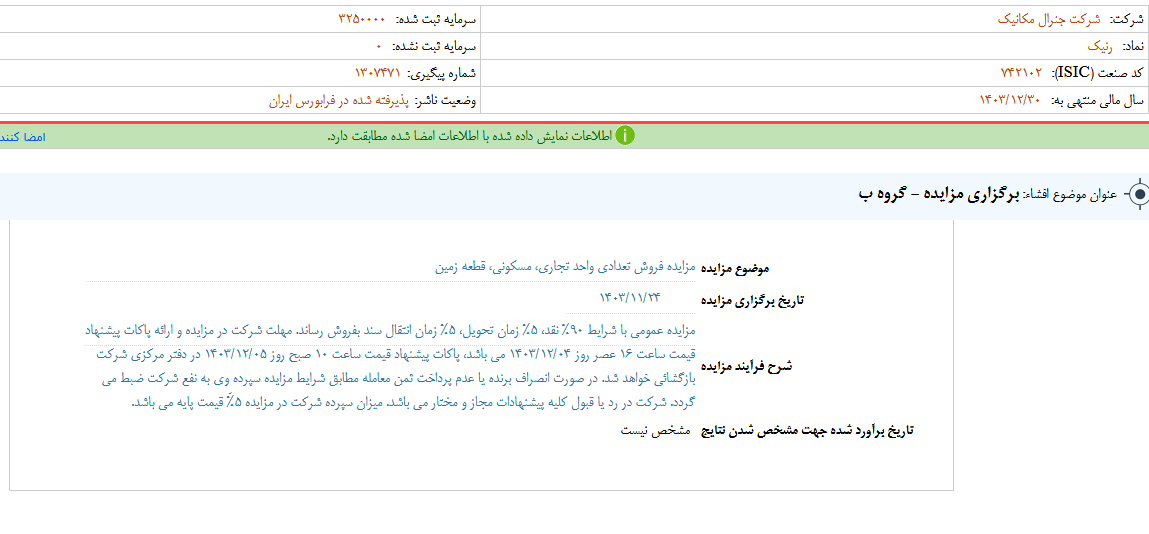Screen dimensions: 1149x534
Task: Click description line starting قیمت ساعت ۱۶ عصر
Action: tap(394, 355)
